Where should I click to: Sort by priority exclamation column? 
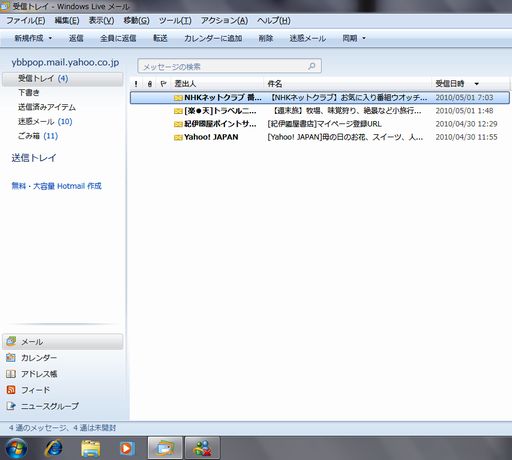[x=136, y=84]
